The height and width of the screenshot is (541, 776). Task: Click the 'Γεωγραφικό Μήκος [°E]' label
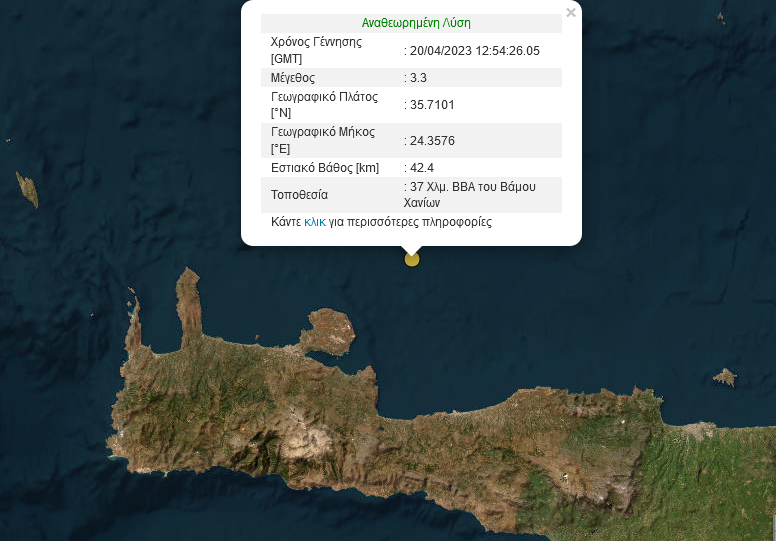click(x=323, y=140)
